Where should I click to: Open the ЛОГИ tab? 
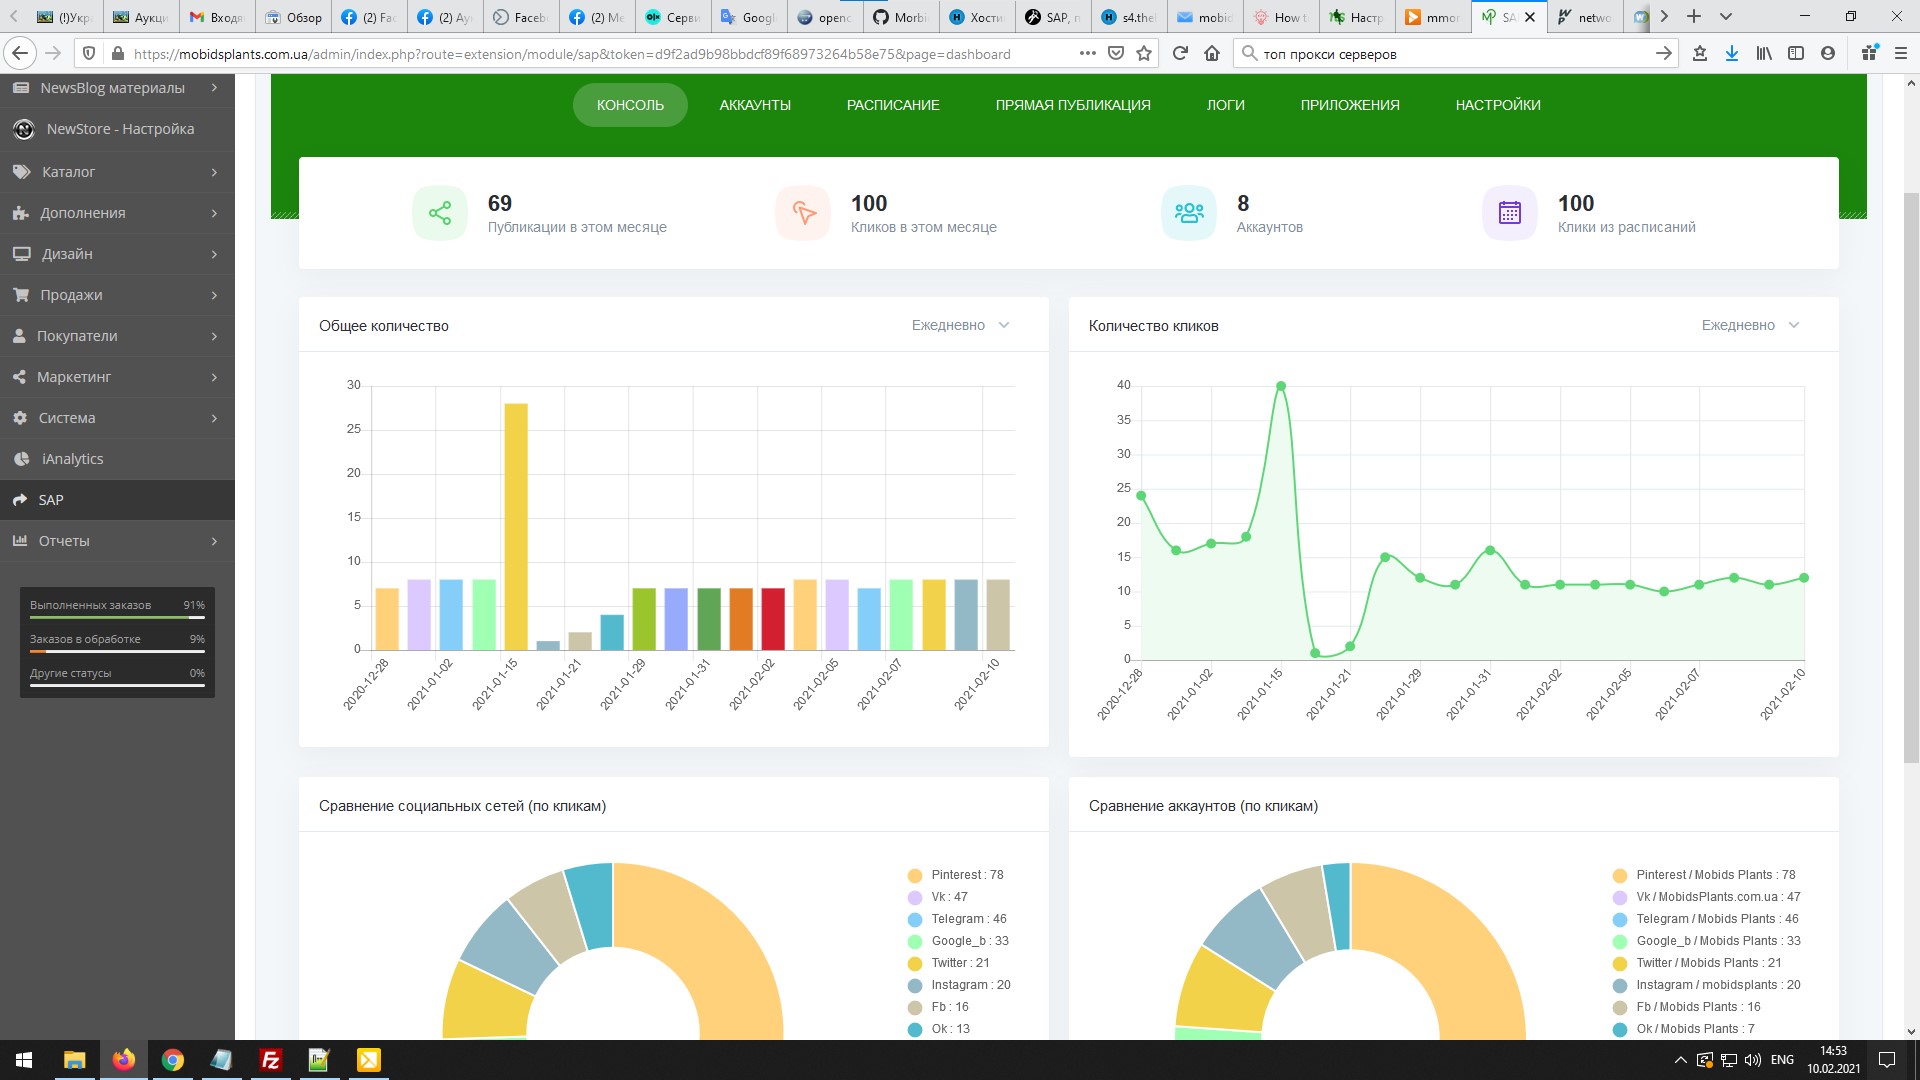tap(1226, 105)
